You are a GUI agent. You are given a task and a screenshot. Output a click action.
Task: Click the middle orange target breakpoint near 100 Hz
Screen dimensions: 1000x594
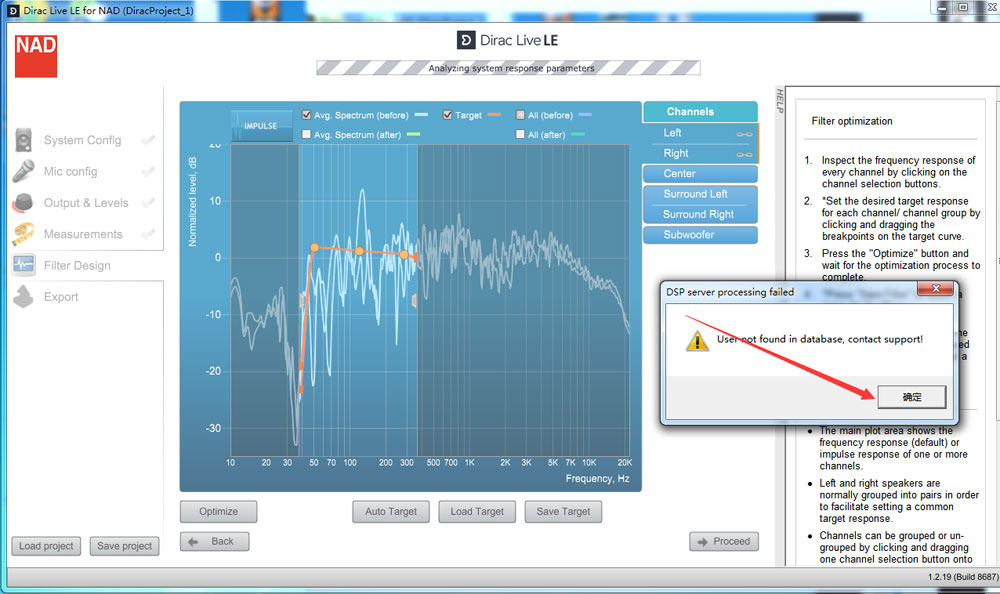pyautogui.click(x=360, y=251)
